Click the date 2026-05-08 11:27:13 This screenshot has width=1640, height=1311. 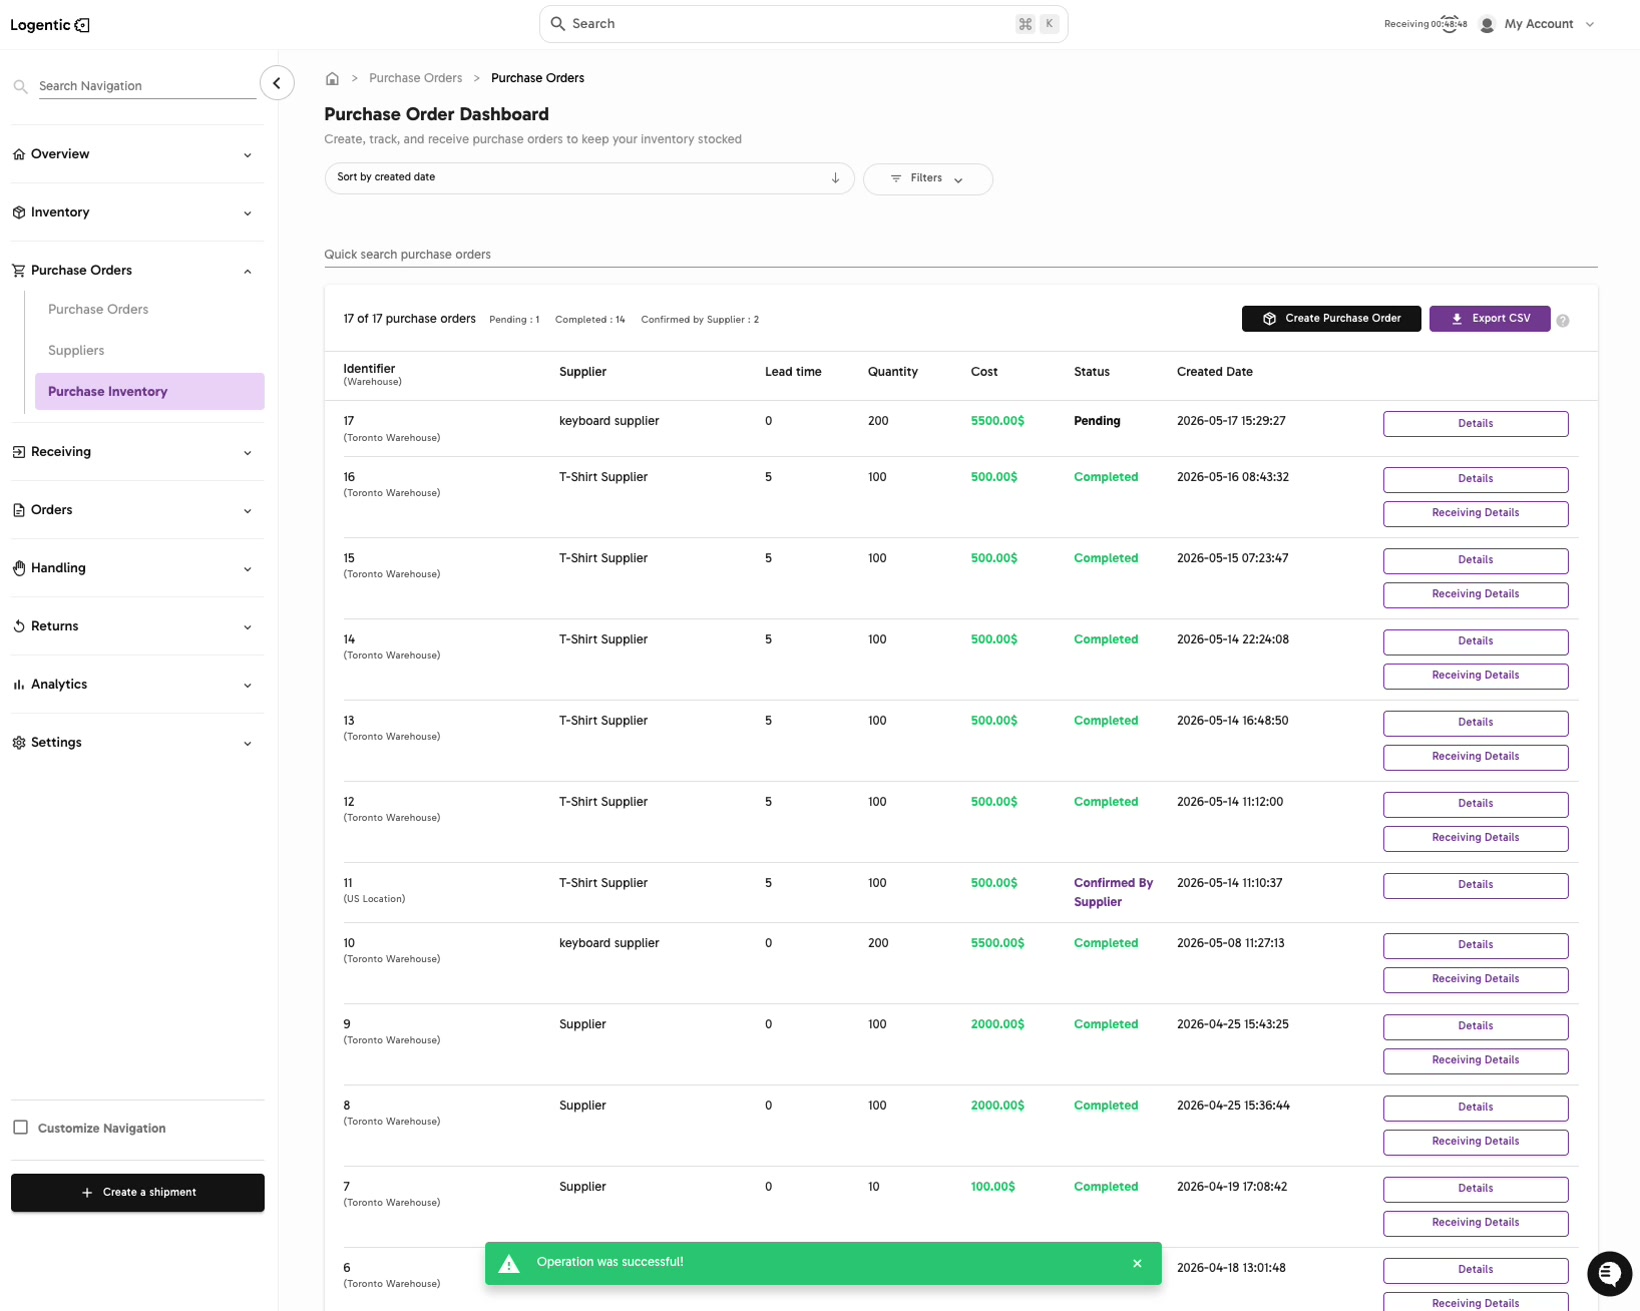(x=1230, y=943)
